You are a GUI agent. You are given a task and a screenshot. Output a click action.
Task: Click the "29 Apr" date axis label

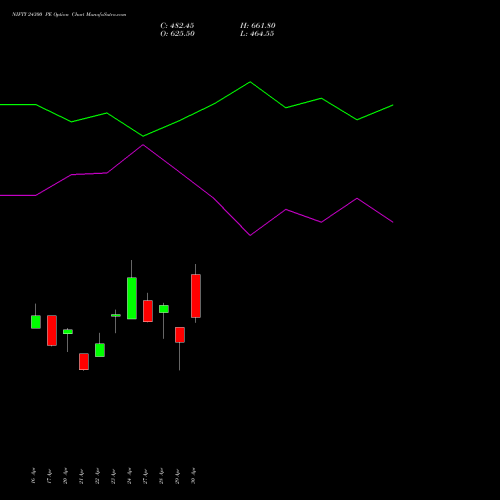[x=177, y=476]
